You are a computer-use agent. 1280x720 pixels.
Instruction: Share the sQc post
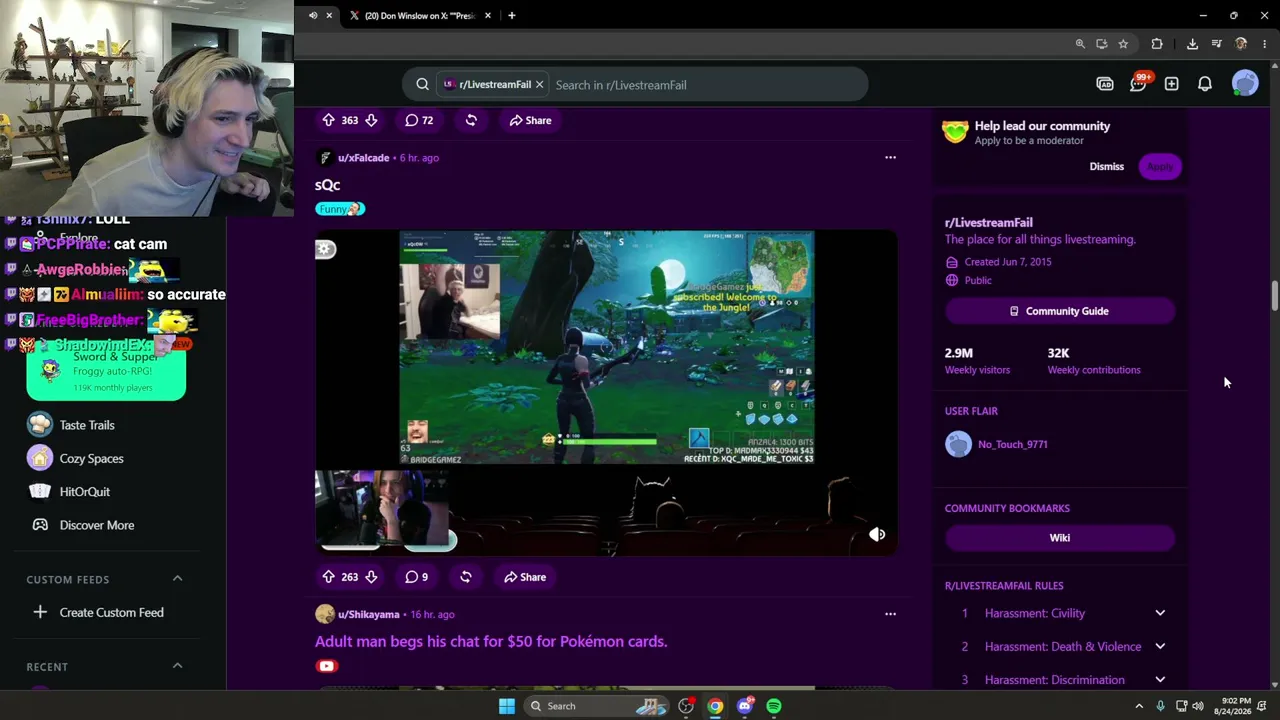pyautogui.click(x=525, y=577)
